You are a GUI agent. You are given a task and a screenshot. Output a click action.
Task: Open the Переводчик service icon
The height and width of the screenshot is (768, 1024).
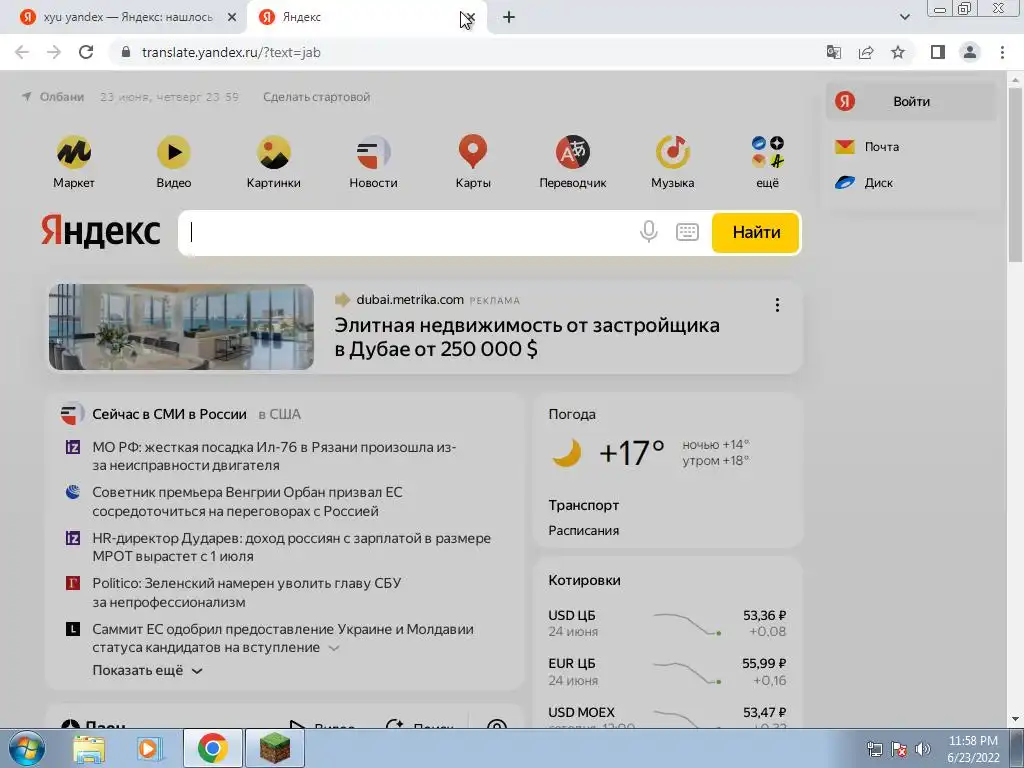tap(573, 152)
